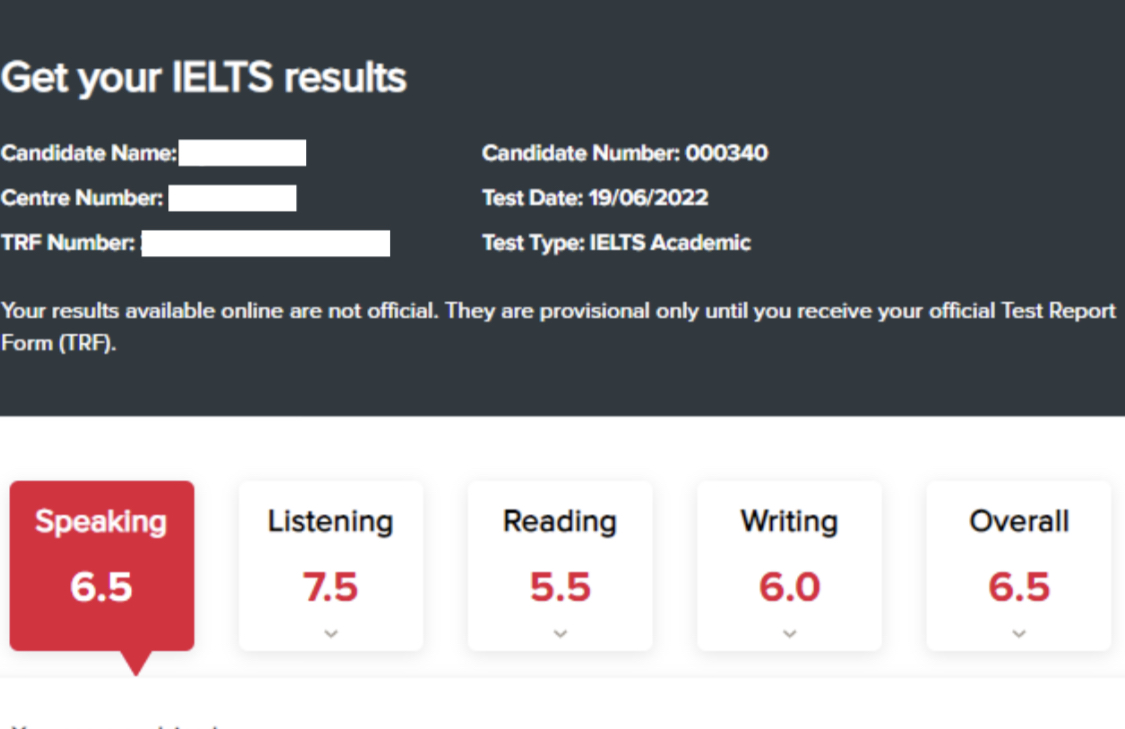Open the Listening score card
The height and width of the screenshot is (729, 1125).
click(331, 565)
